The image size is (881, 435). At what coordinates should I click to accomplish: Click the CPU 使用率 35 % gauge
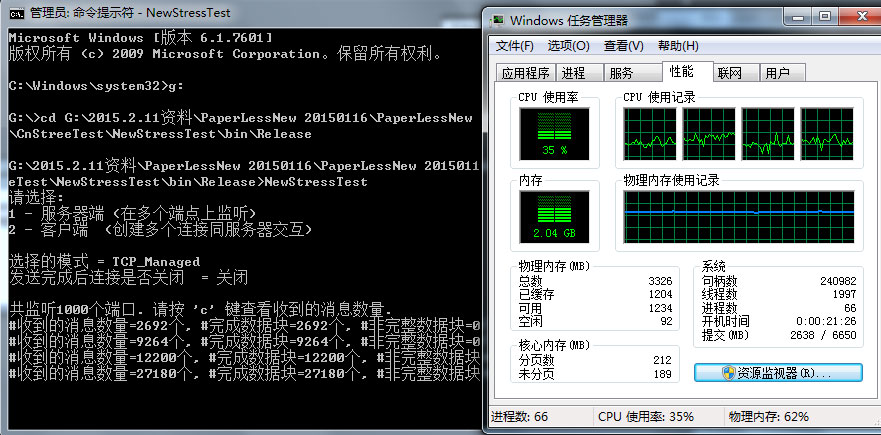point(555,134)
